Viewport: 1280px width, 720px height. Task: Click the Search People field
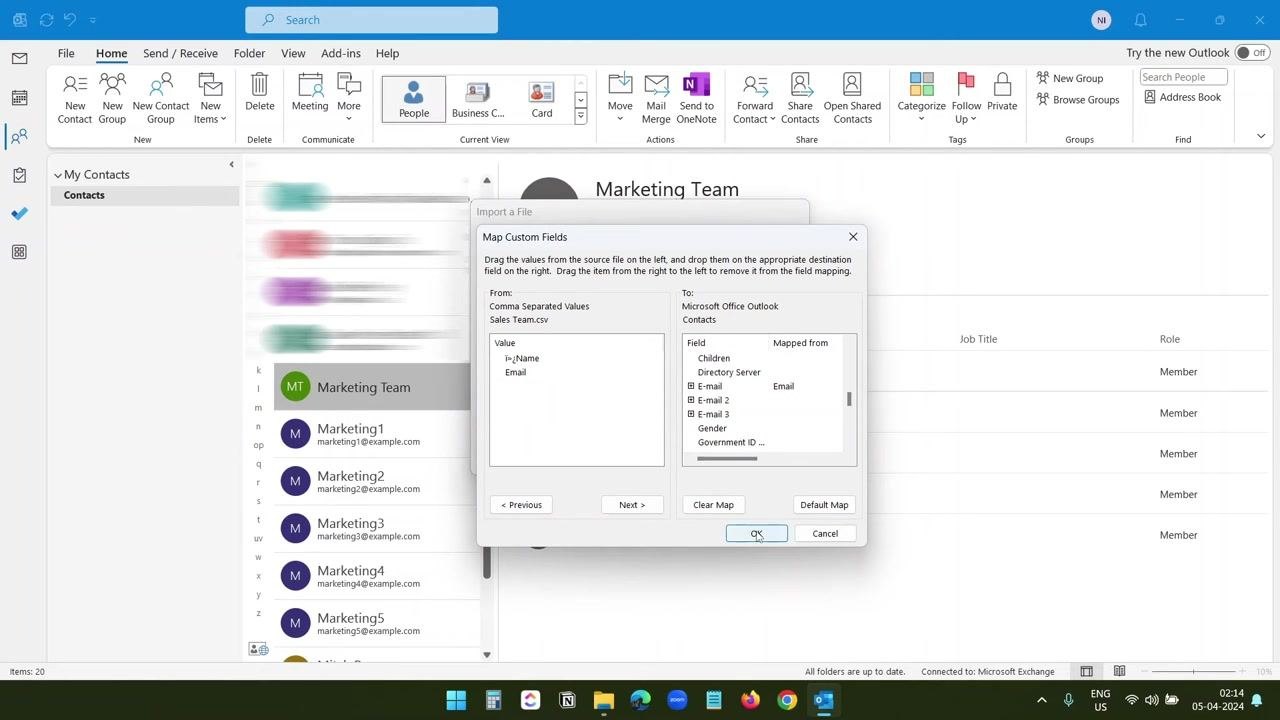[x=1183, y=77]
